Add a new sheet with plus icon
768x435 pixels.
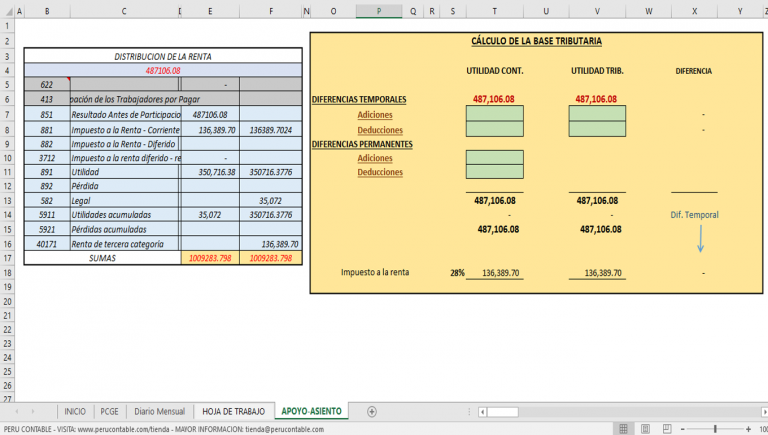tap(372, 411)
